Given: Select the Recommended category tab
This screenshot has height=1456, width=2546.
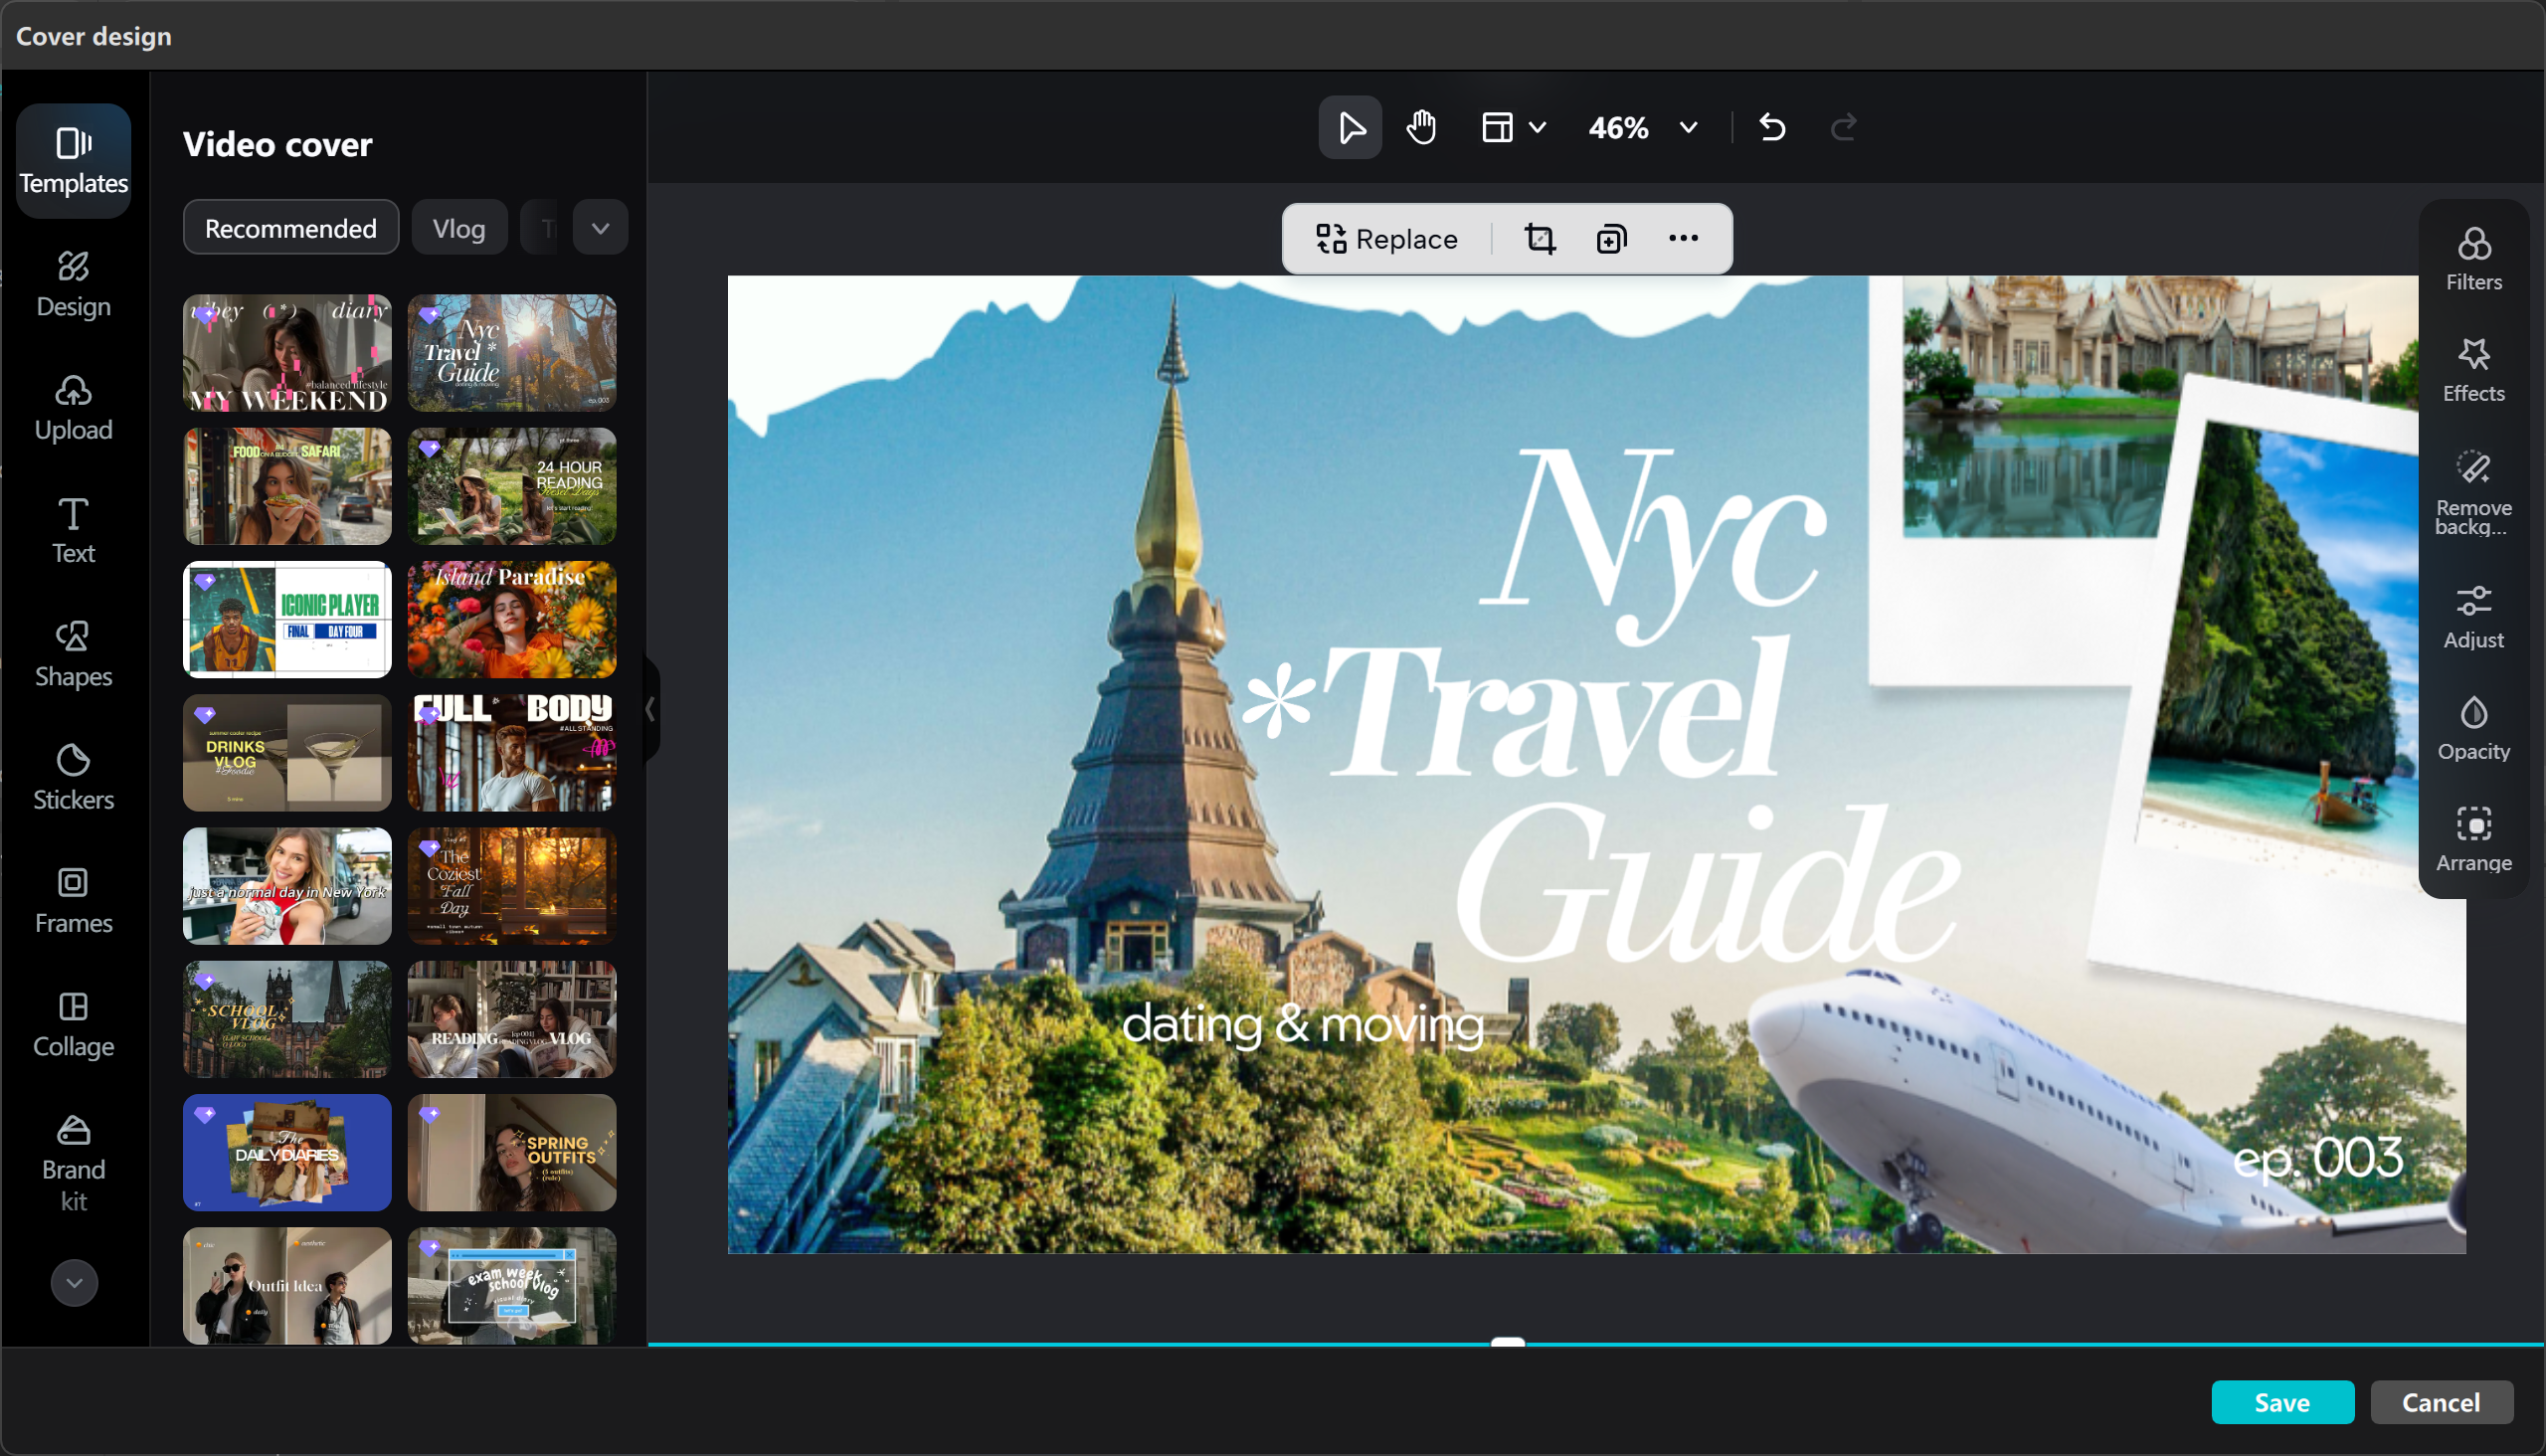Looking at the screenshot, I should 290,228.
